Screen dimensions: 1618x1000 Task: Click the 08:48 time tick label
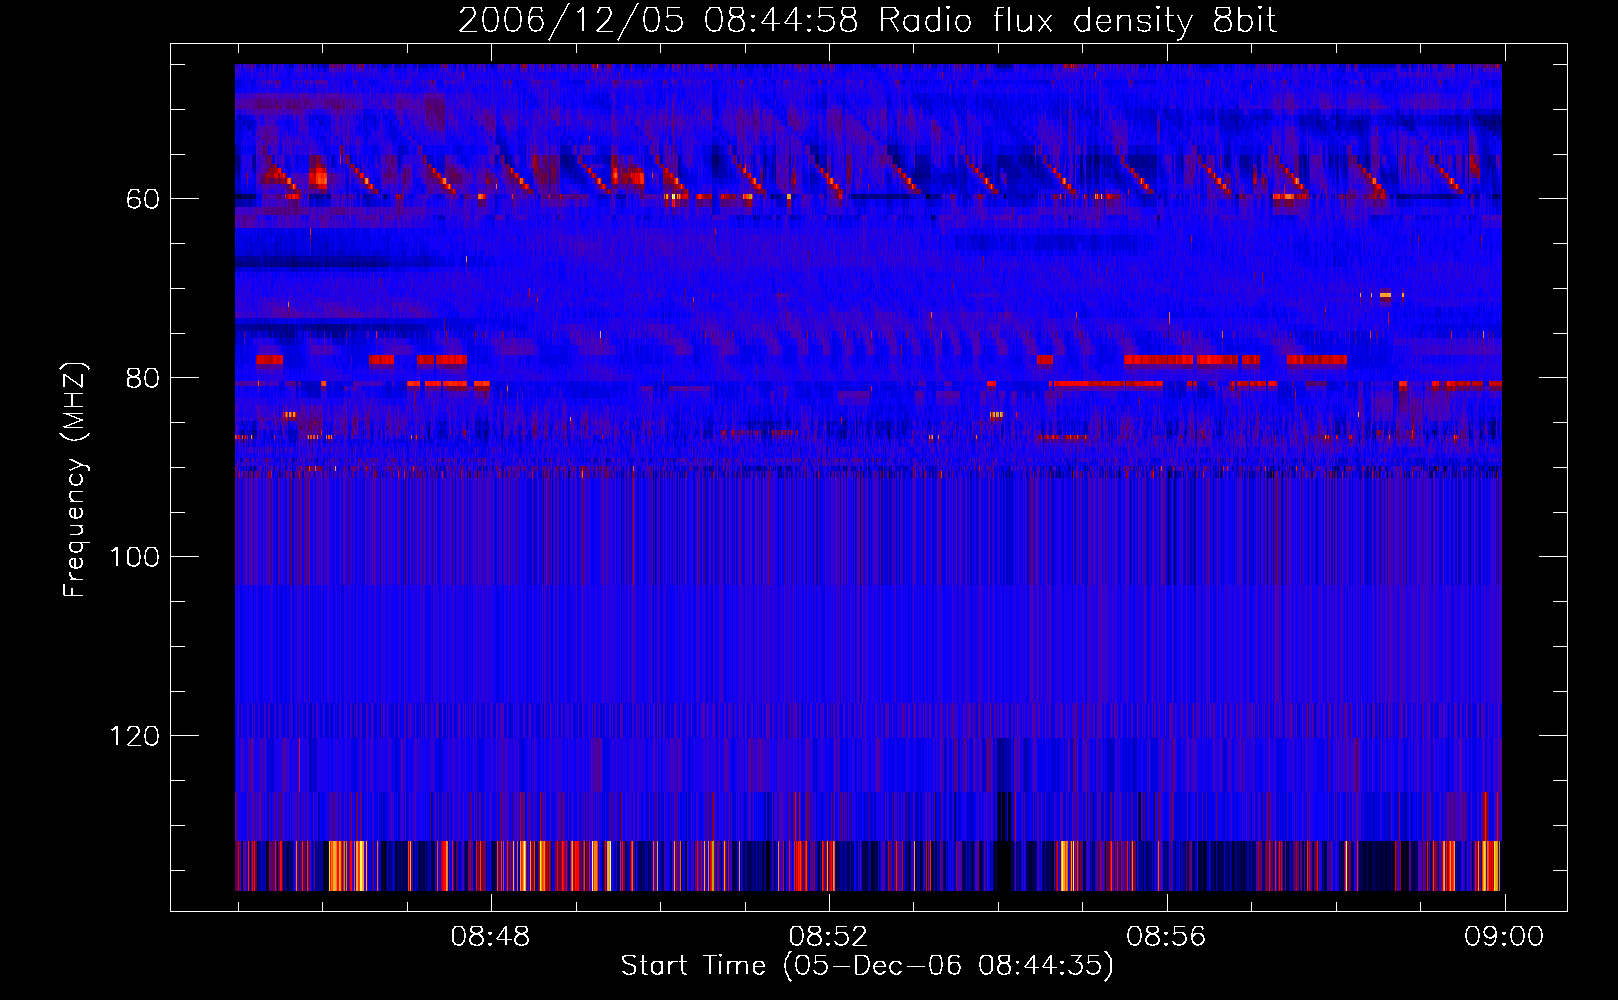(x=490, y=937)
